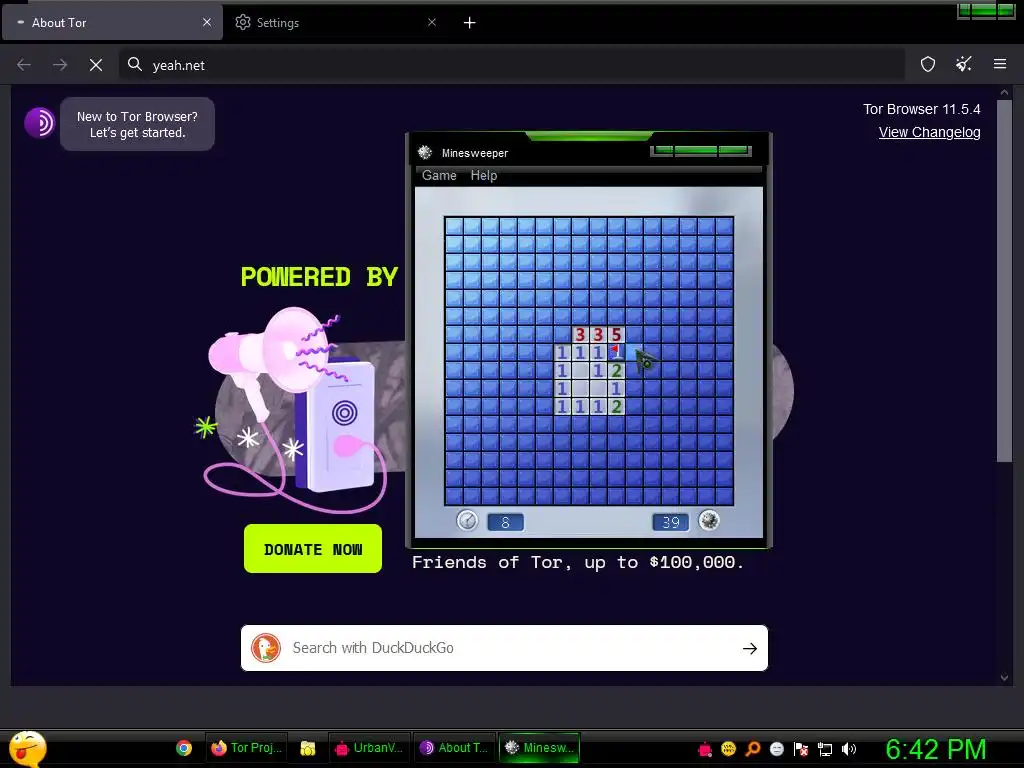Launch Chrome from the taskbar
This screenshot has height=768, width=1024.
184,748
